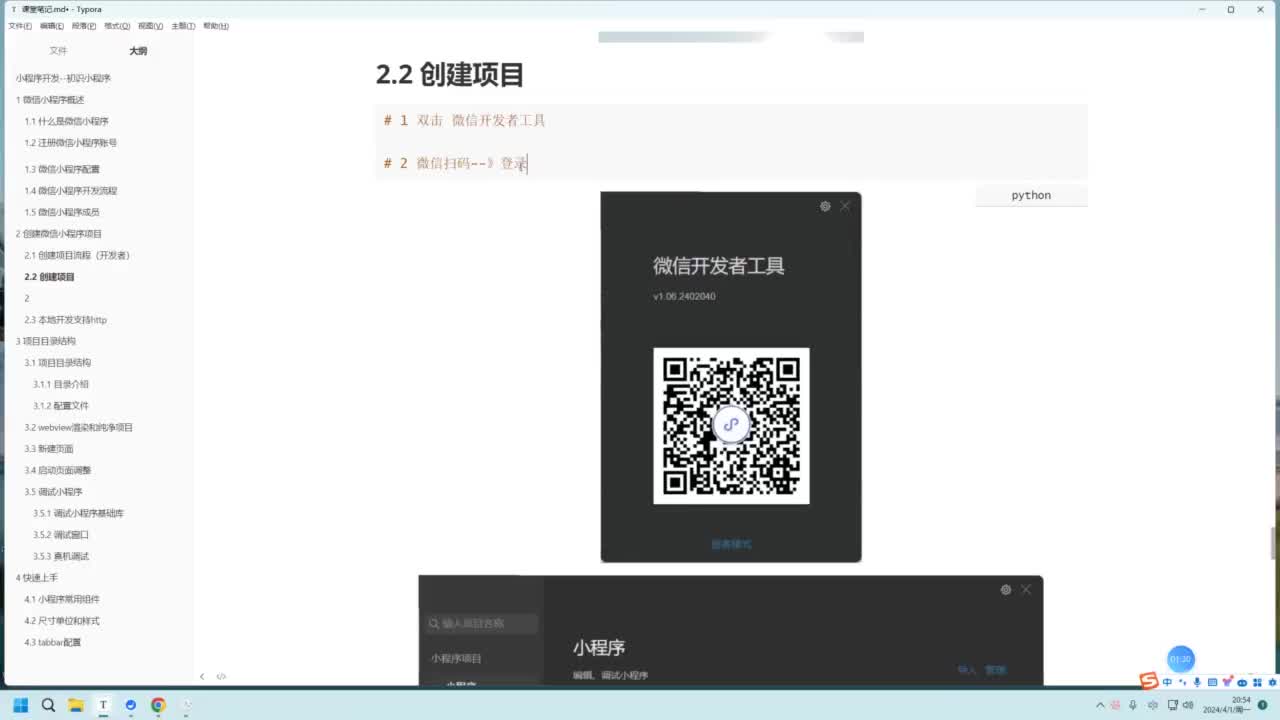Jump to outline item 4.2 尺寸单位和样式
This screenshot has width=1280, height=720.
click(62, 621)
